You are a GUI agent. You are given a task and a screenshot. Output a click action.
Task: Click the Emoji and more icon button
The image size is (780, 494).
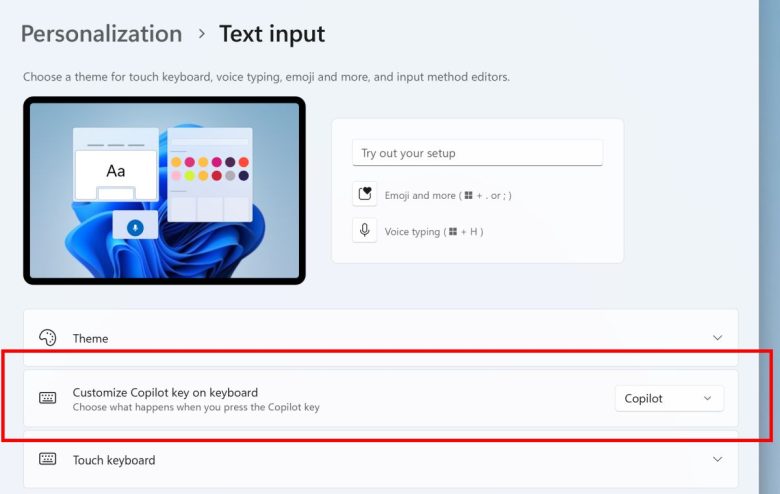[x=365, y=194]
